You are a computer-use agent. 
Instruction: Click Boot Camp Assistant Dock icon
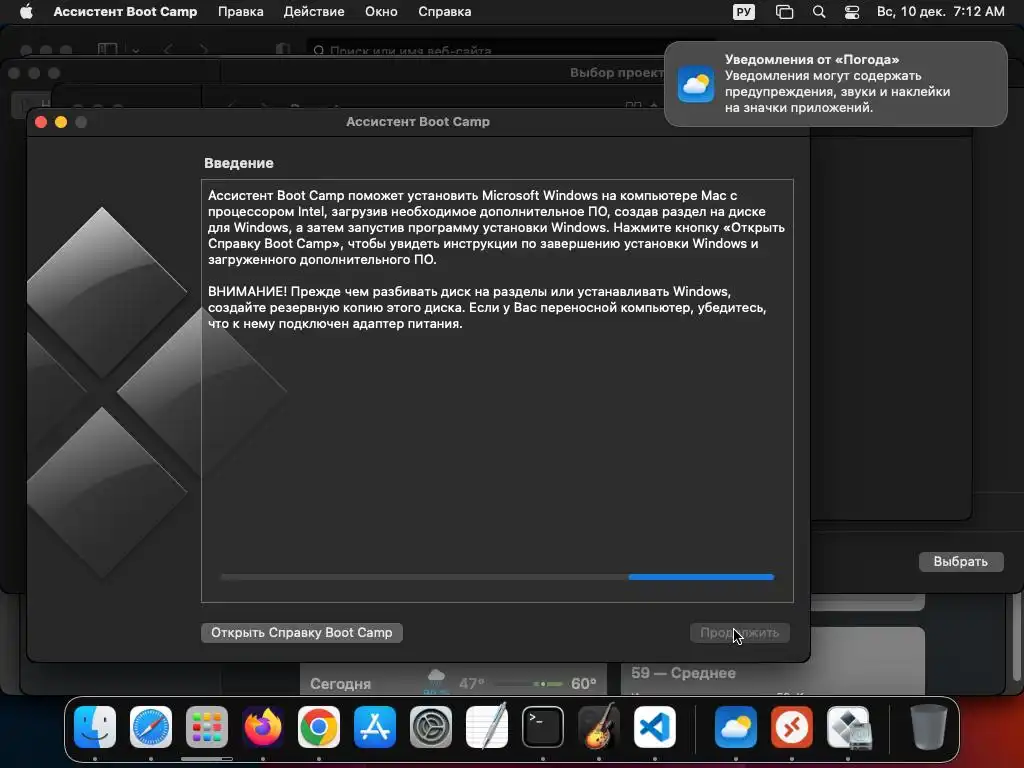(x=848, y=727)
